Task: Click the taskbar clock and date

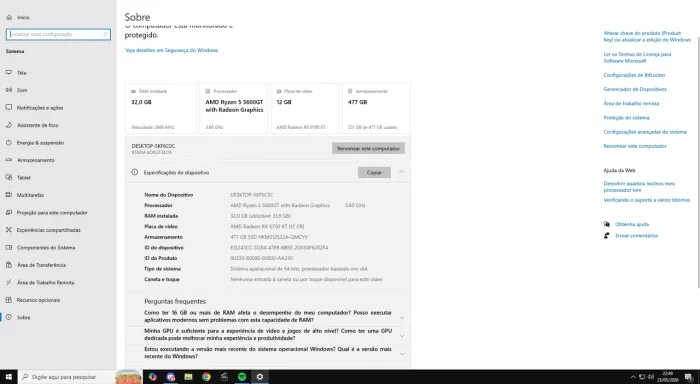Action: tap(667, 377)
